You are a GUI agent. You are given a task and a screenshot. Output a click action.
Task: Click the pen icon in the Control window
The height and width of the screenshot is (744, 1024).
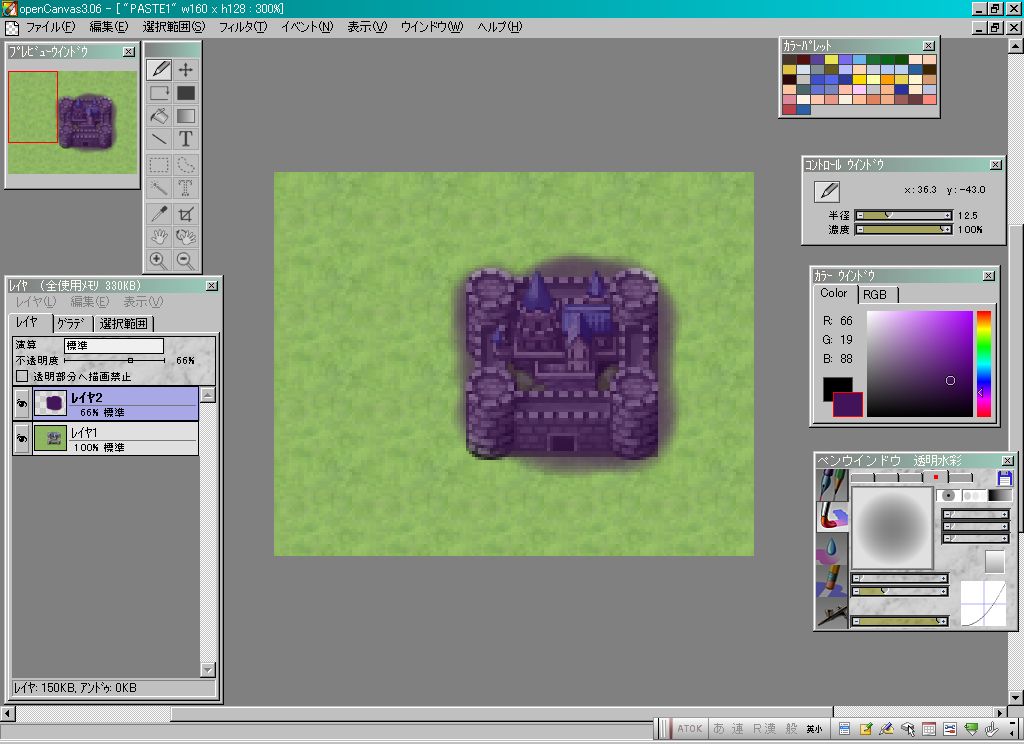[x=827, y=191]
